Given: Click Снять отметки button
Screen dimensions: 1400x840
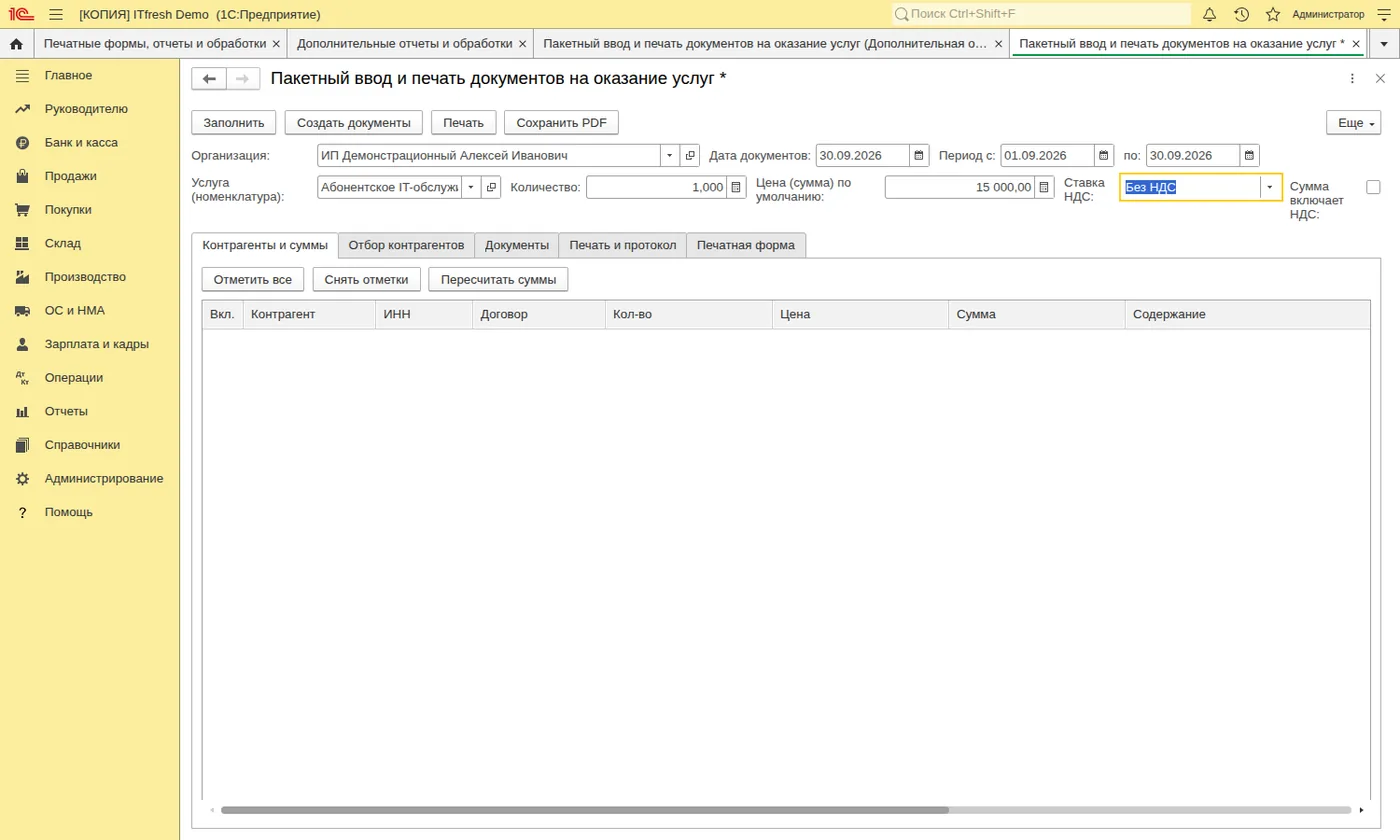Looking at the screenshot, I should click(367, 280).
